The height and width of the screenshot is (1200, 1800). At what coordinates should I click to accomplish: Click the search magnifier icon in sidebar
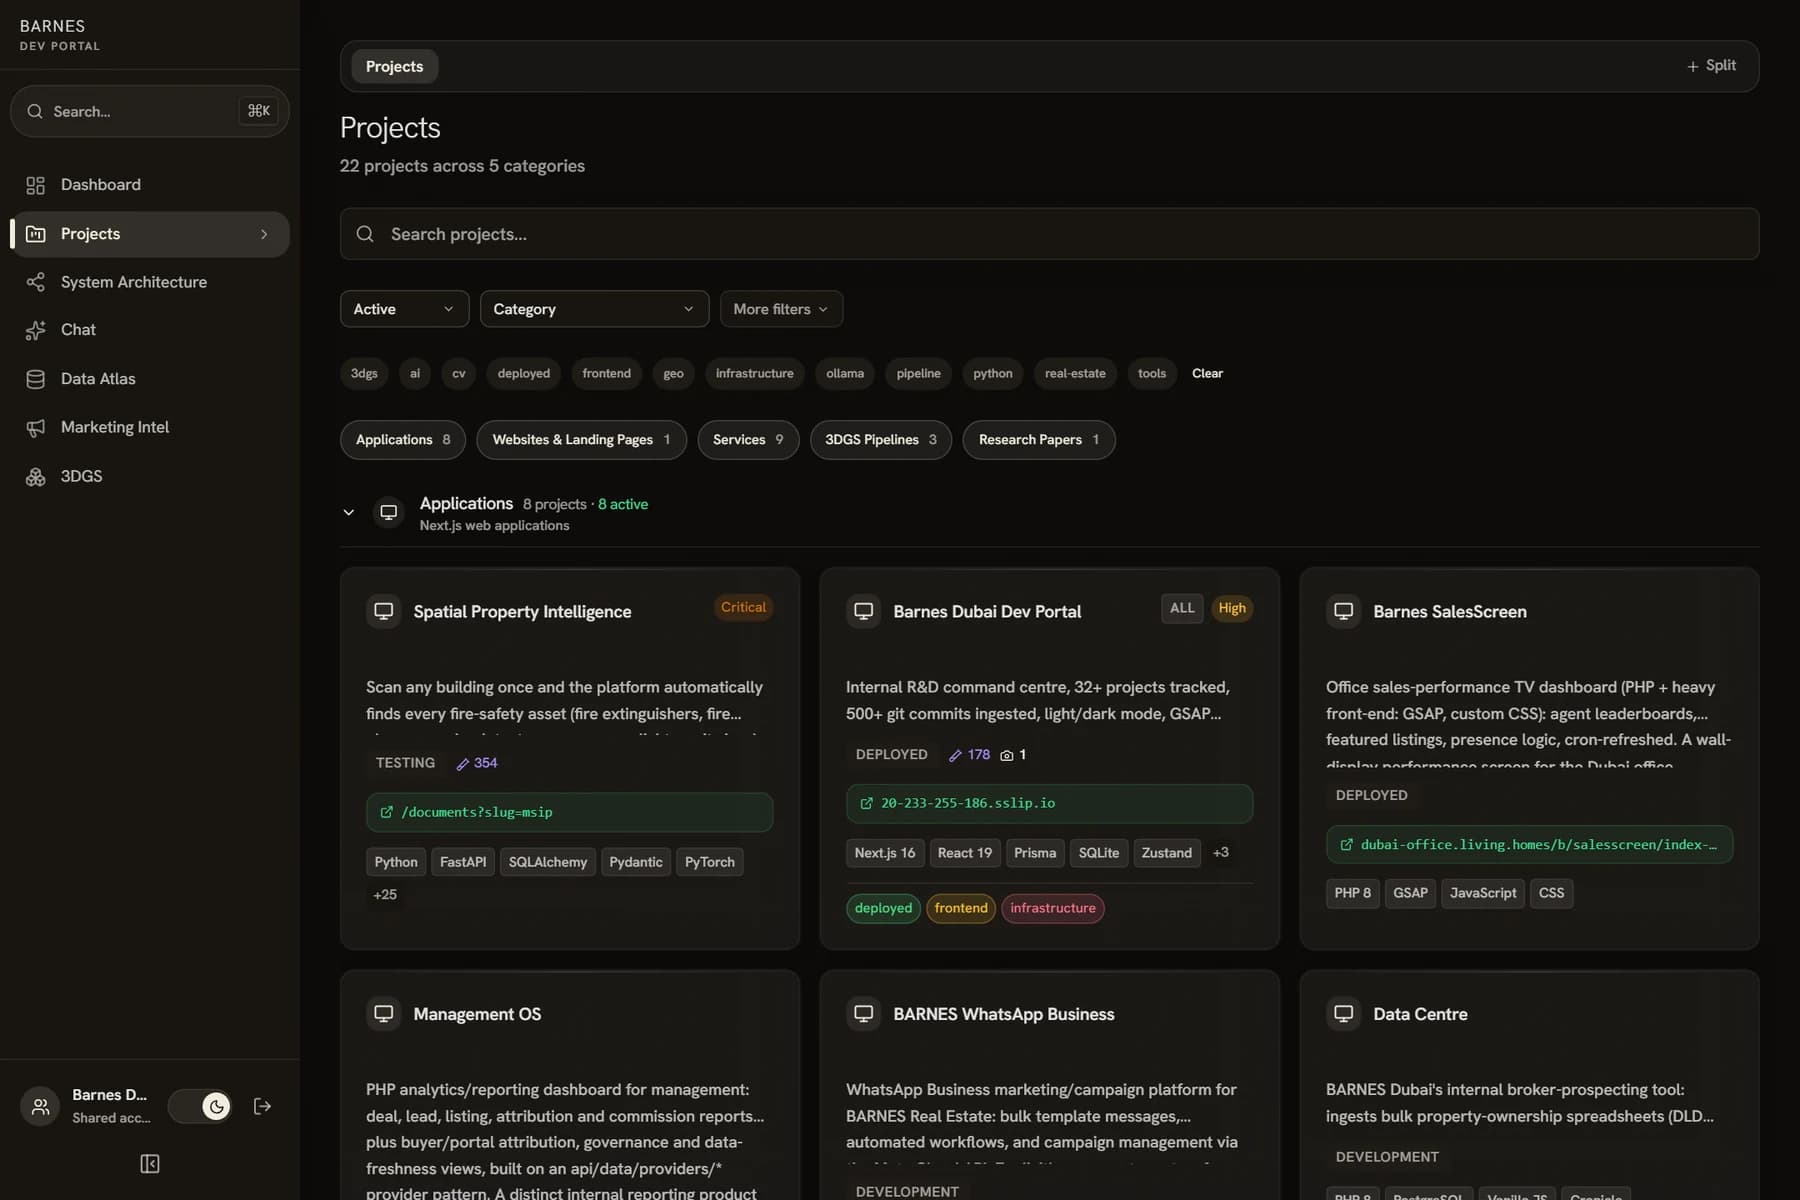point(35,111)
